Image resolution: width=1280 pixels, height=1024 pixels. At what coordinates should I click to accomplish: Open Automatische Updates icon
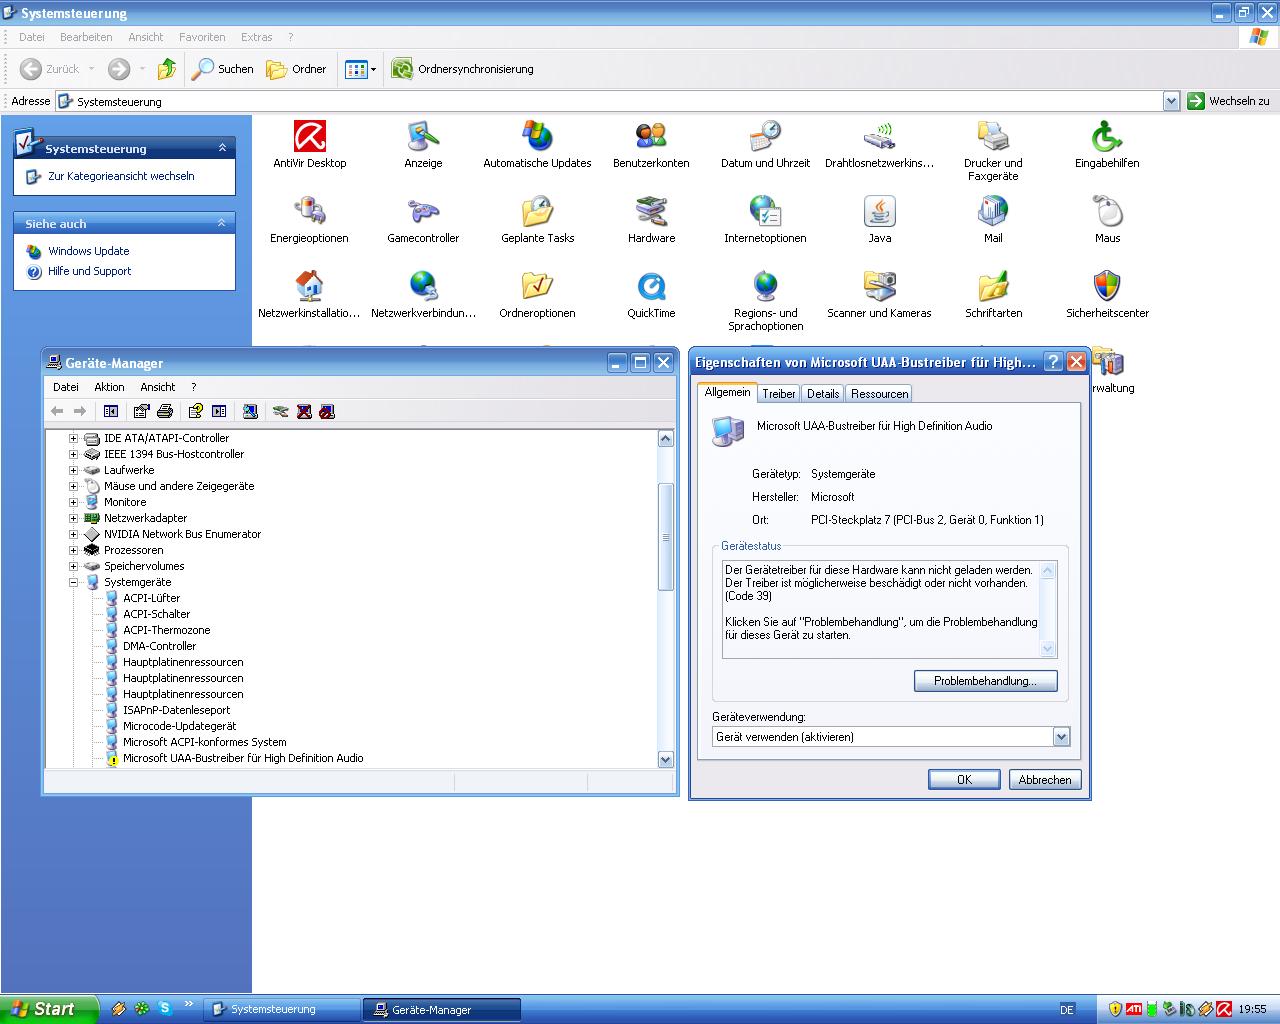tap(537, 144)
